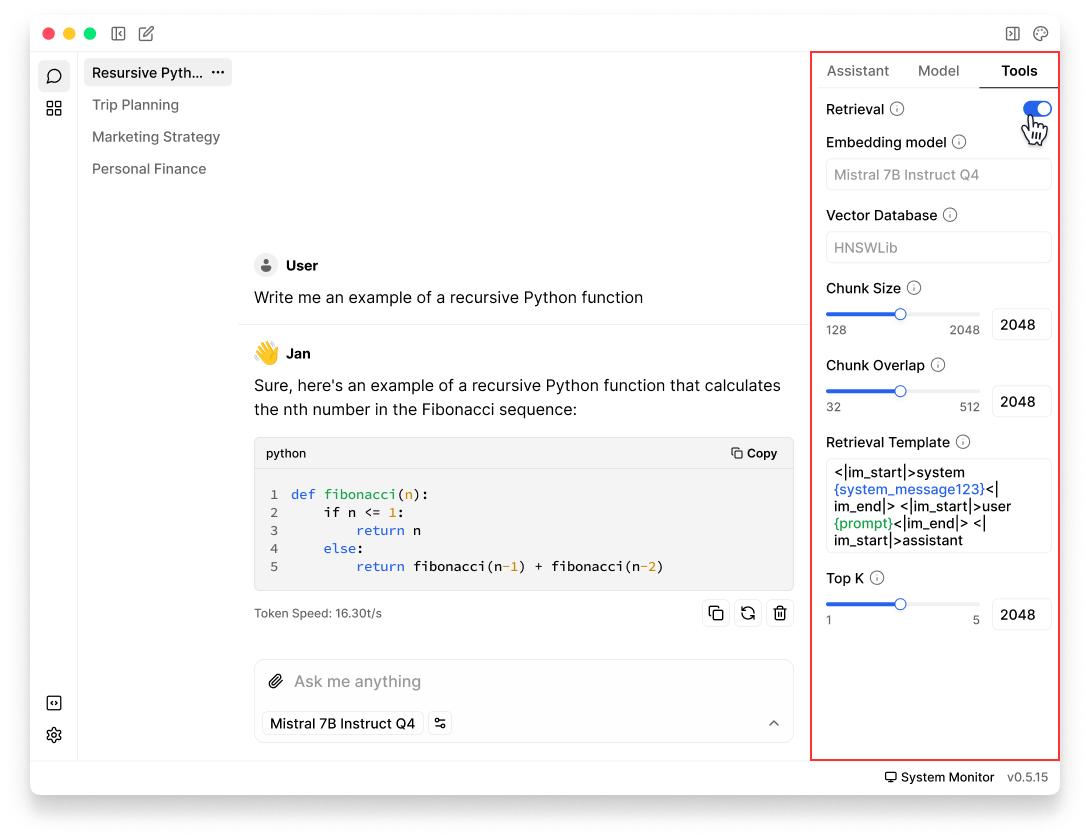Image resolution: width=1090 pixels, height=840 pixels.
Task: Open the settings gear icon
Action: [54, 735]
